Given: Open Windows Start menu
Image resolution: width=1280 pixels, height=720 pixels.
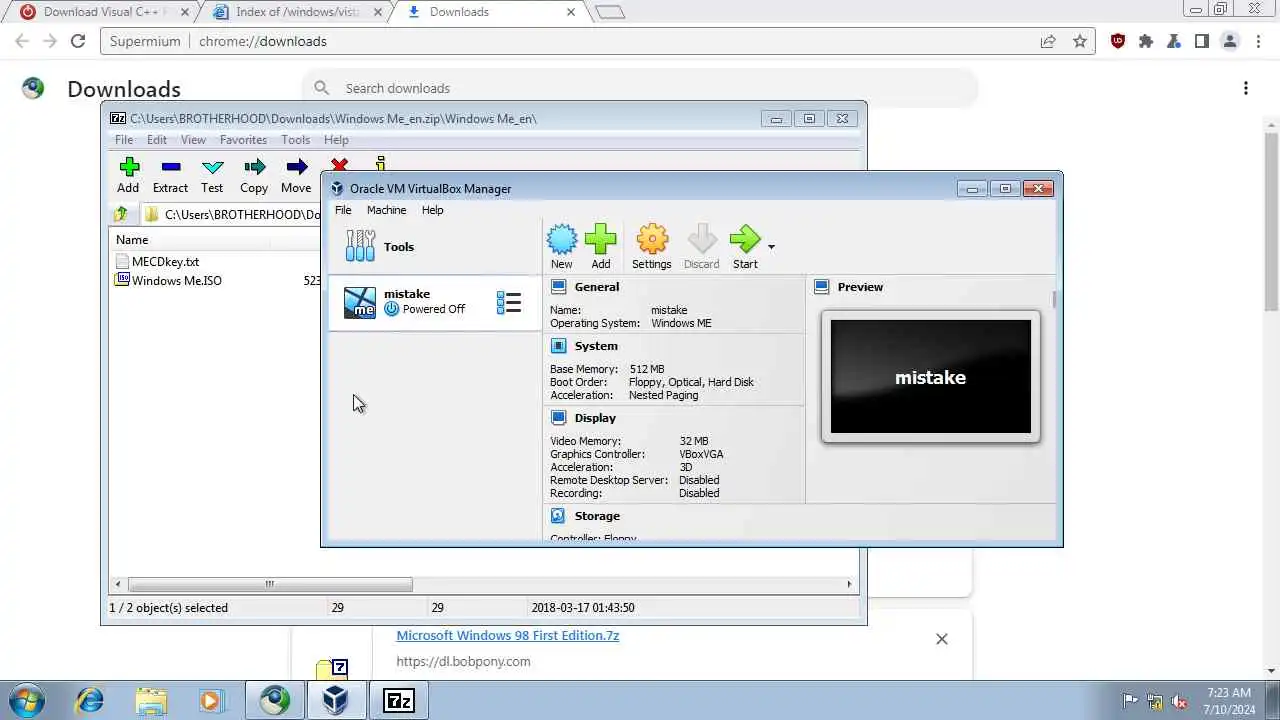Looking at the screenshot, I should [27, 700].
